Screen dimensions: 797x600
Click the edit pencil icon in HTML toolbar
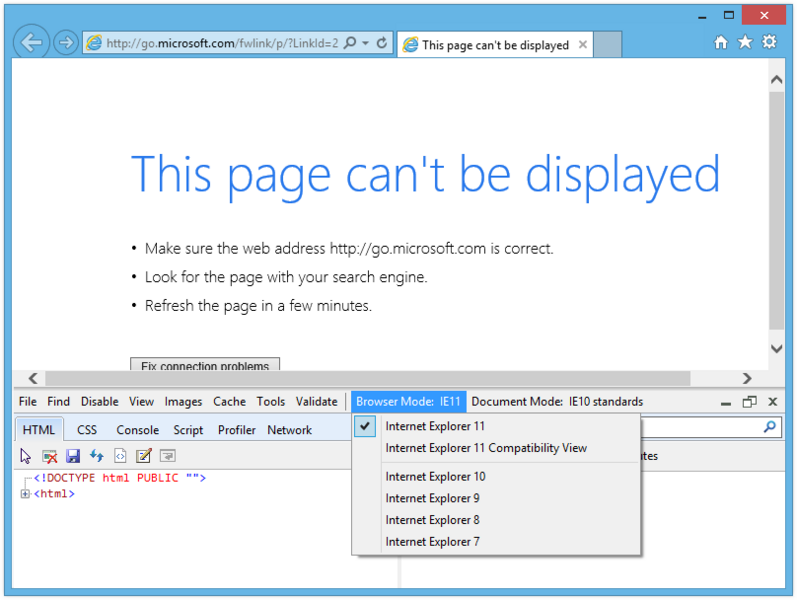tap(143, 456)
